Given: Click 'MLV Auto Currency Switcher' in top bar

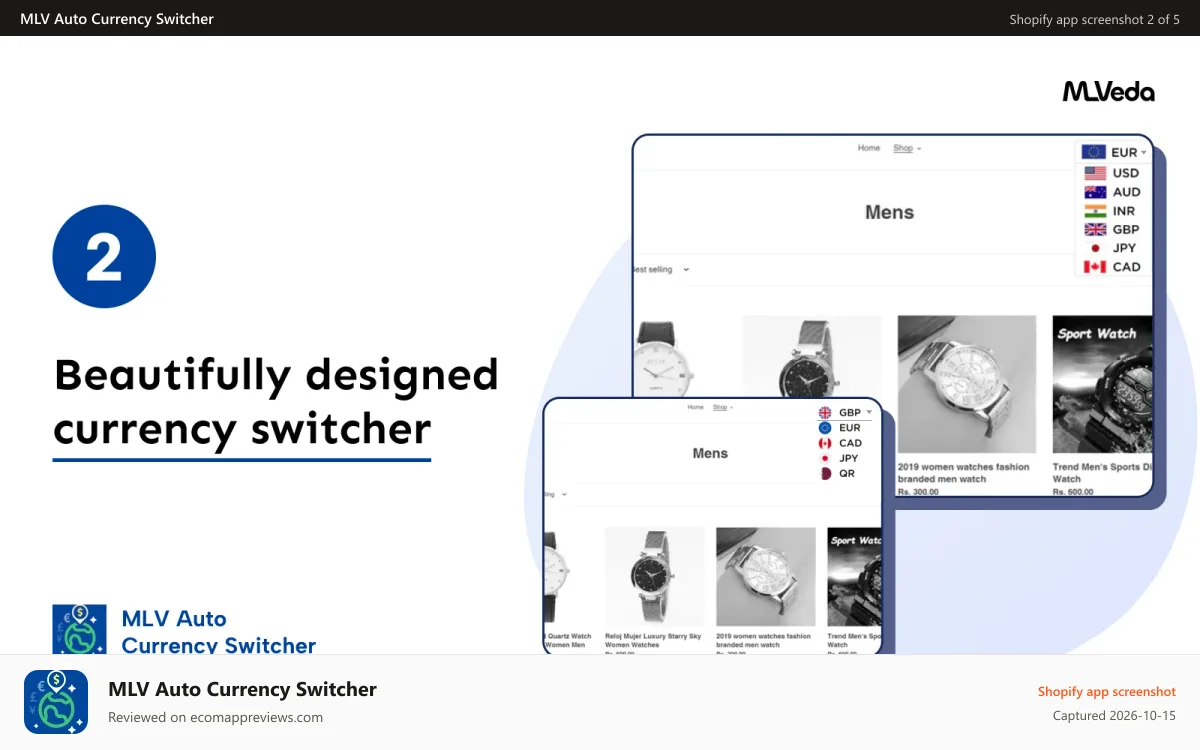Looking at the screenshot, I should click(117, 18).
